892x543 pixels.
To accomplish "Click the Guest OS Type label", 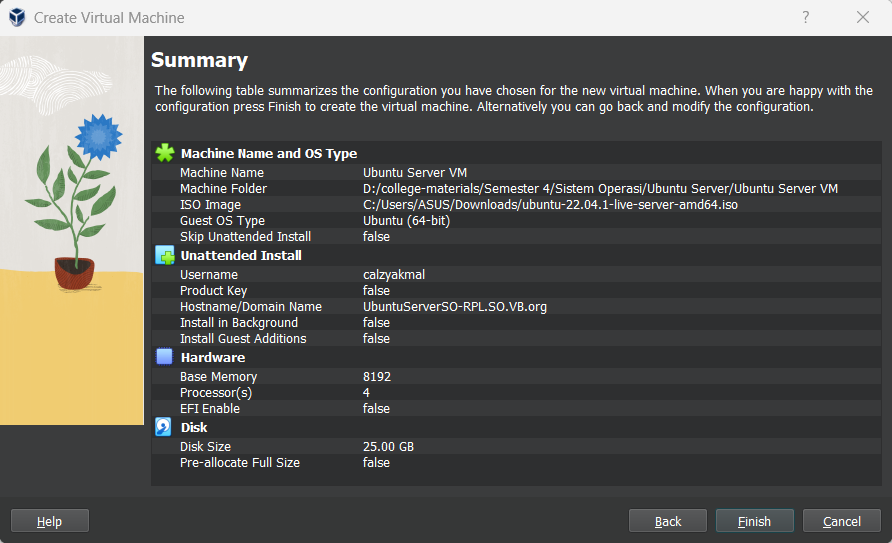I will point(222,221).
